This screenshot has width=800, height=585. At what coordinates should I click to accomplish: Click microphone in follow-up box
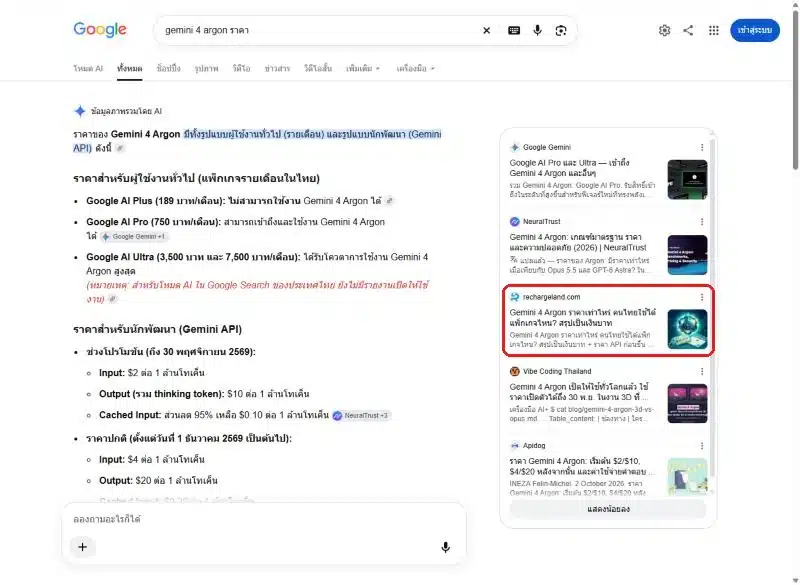point(445,547)
